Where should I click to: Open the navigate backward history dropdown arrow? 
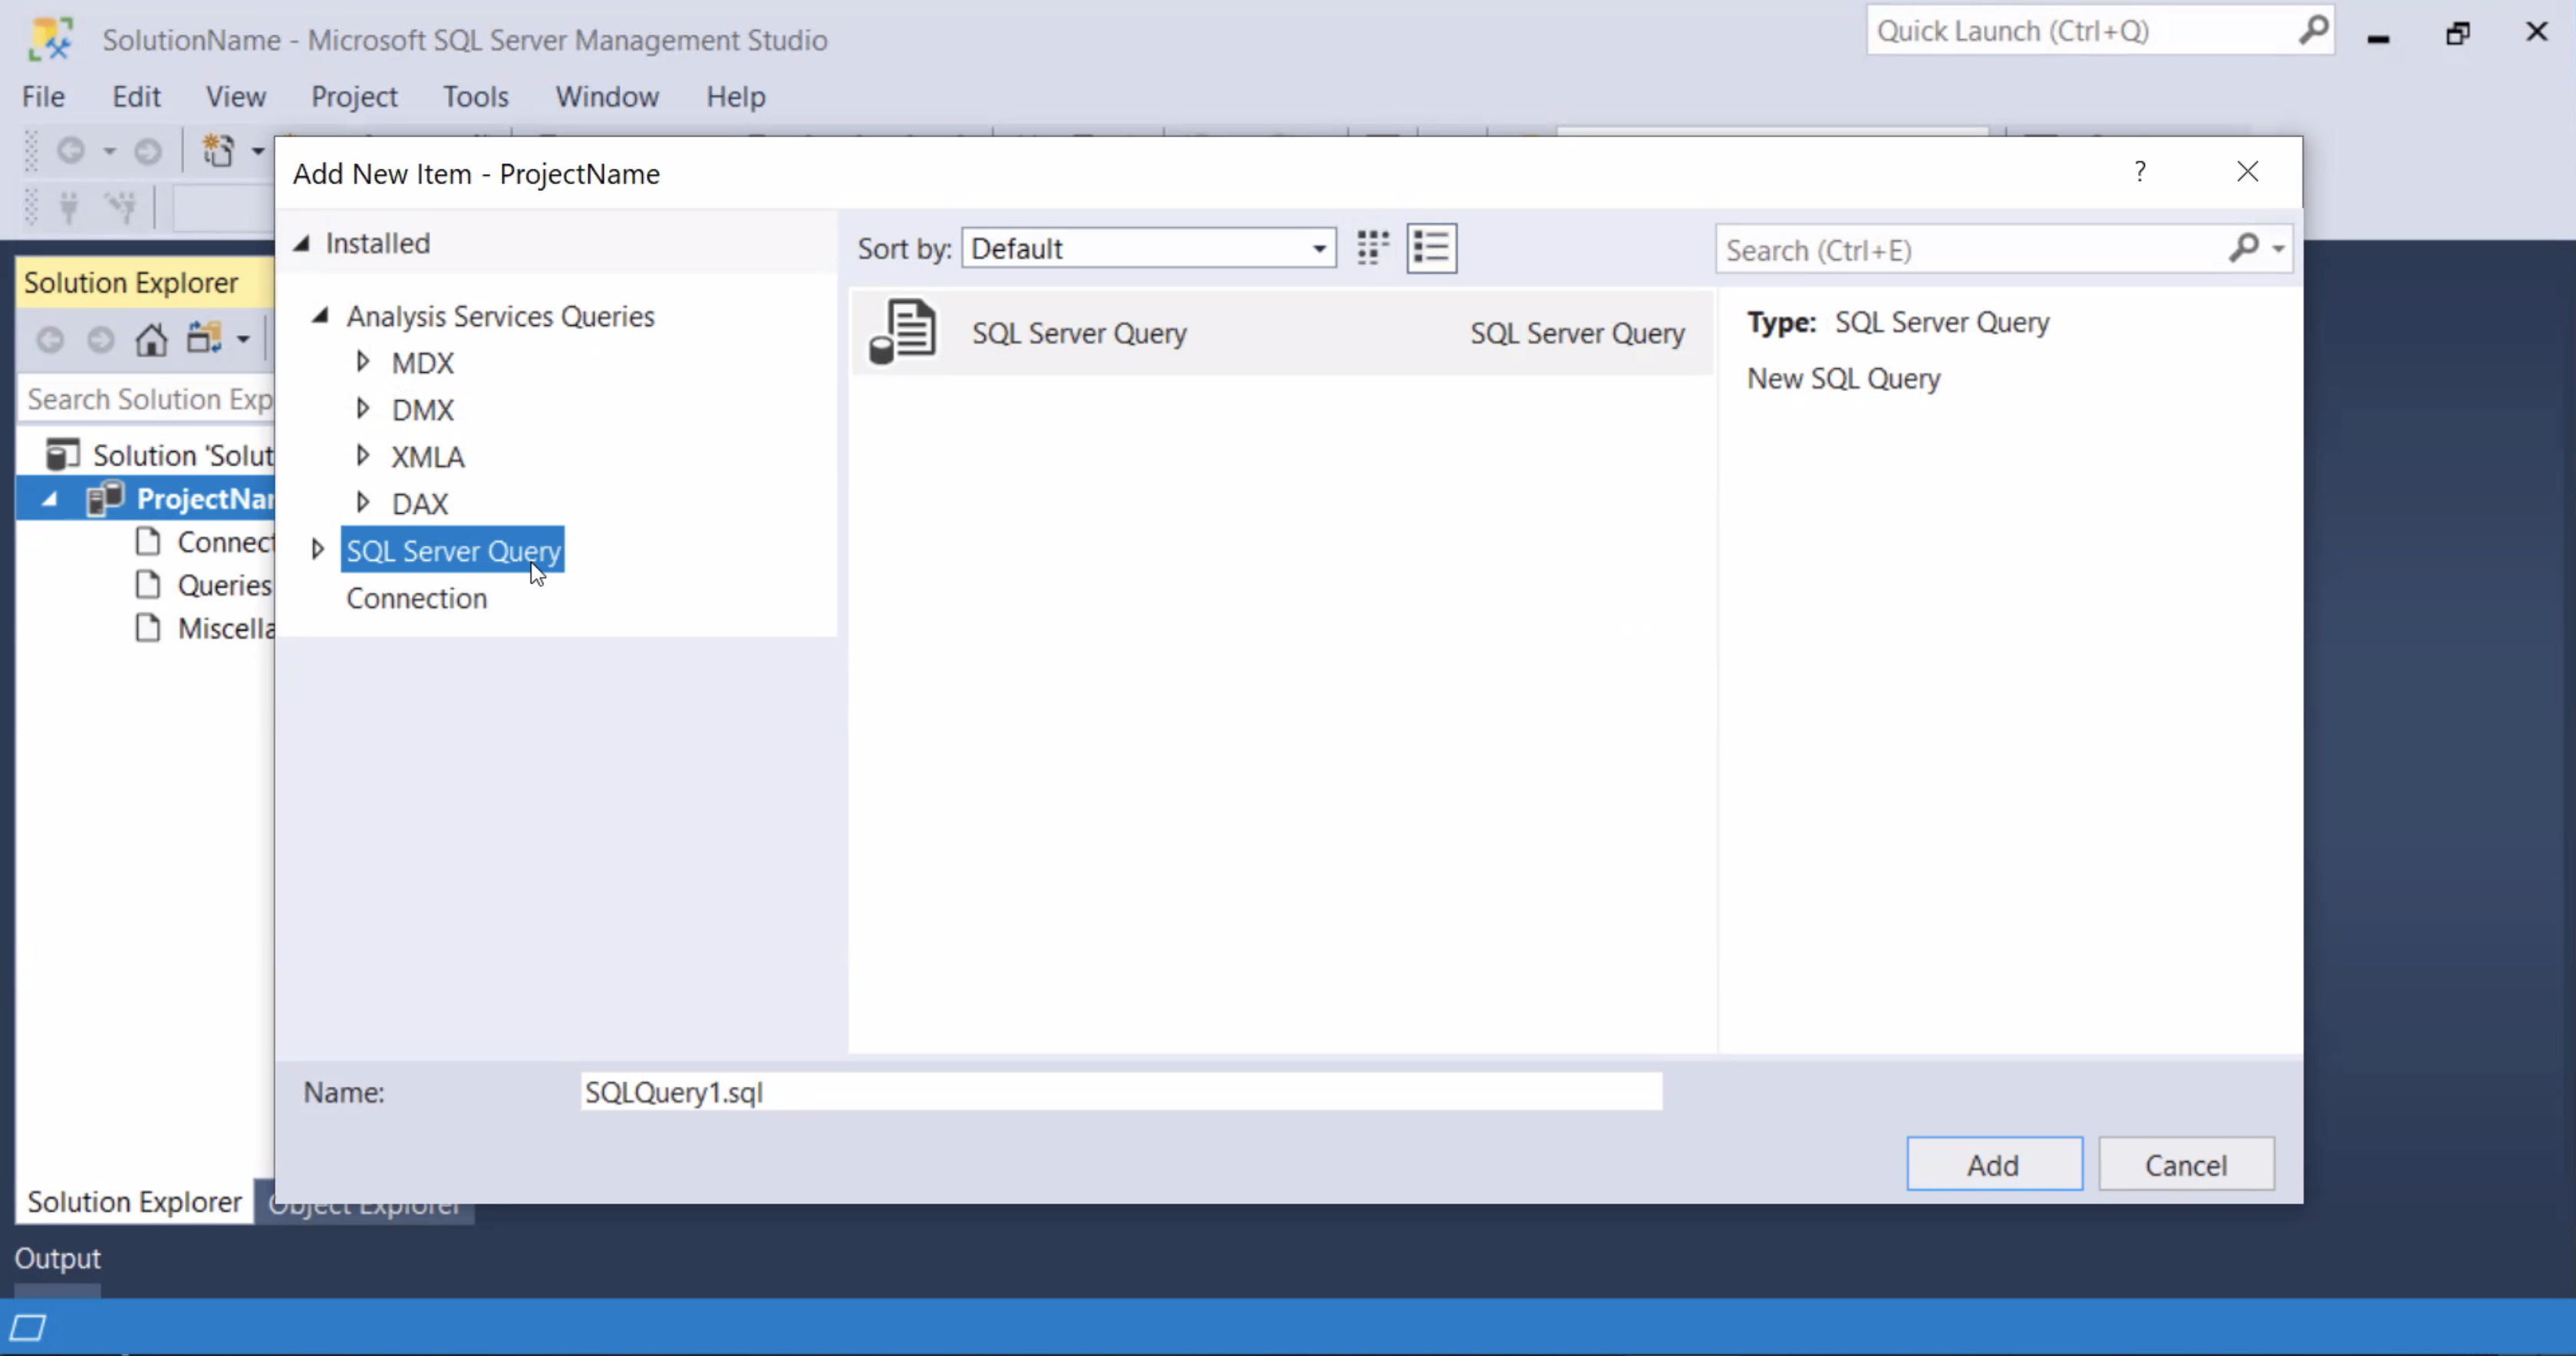(x=109, y=152)
